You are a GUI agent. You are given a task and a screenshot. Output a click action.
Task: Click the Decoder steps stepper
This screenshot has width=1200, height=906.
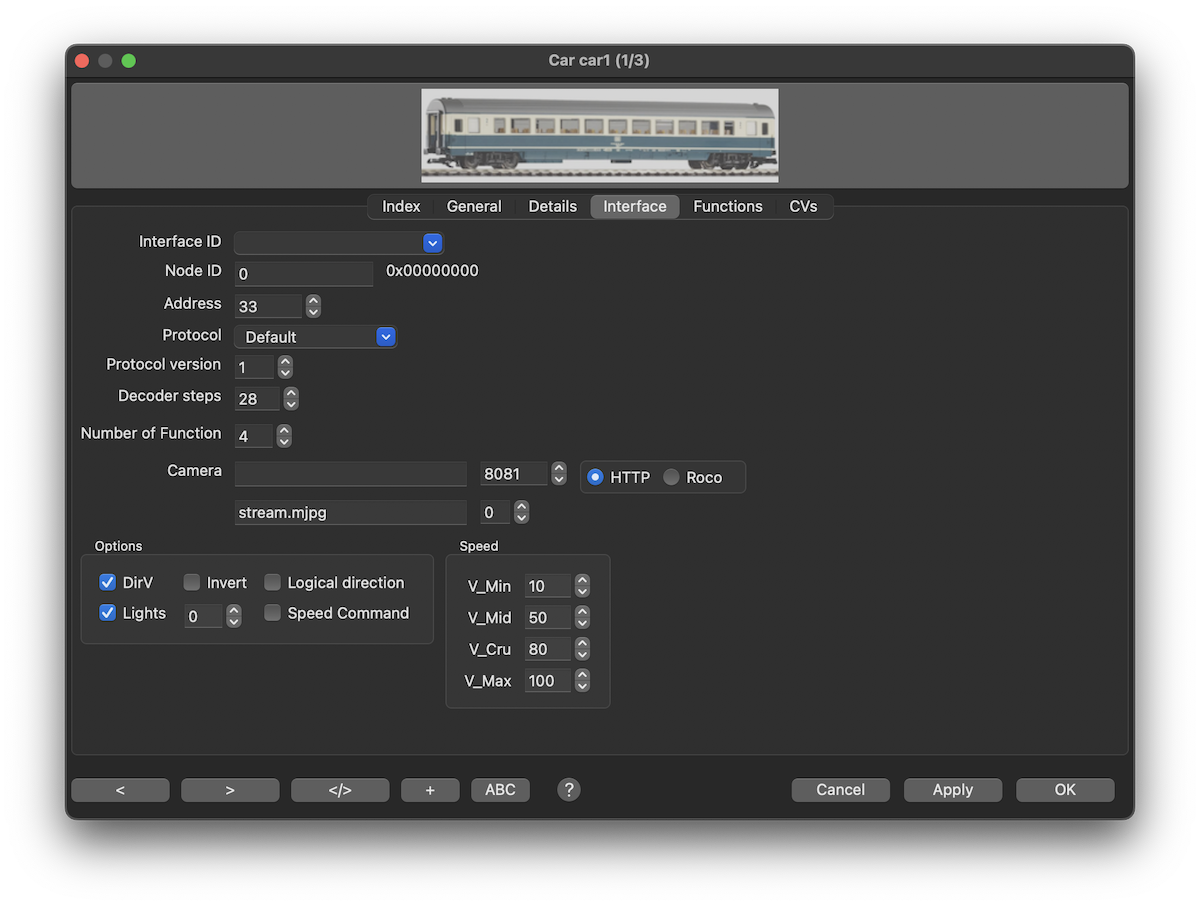291,398
